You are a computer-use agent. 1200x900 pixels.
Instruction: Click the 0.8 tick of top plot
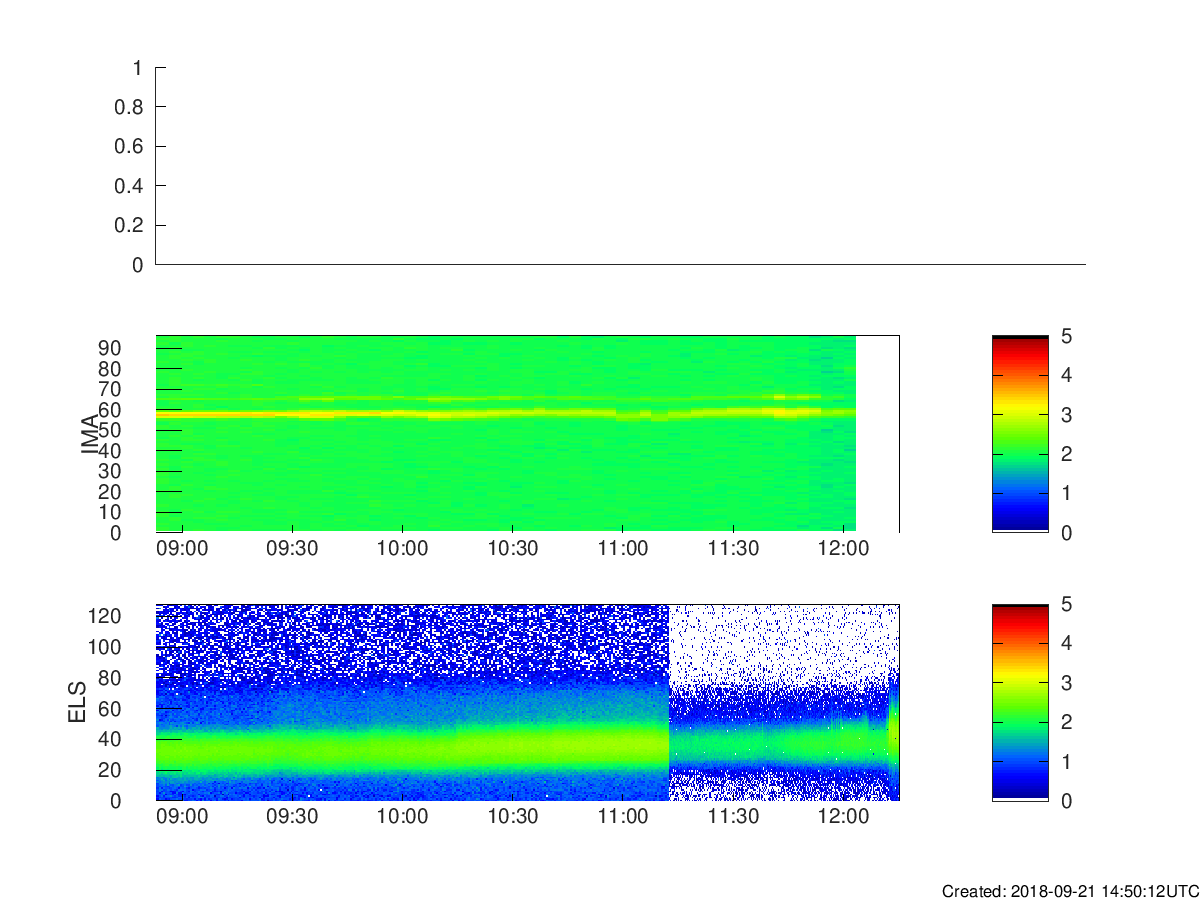(x=131, y=107)
